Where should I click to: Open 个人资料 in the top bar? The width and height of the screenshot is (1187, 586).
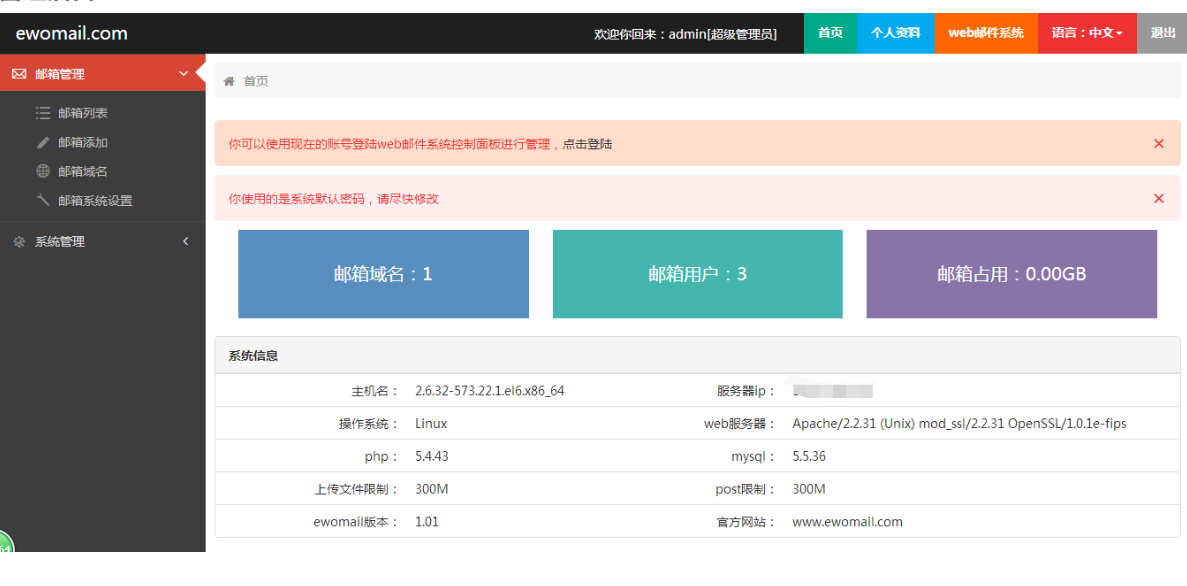tap(895, 33)
